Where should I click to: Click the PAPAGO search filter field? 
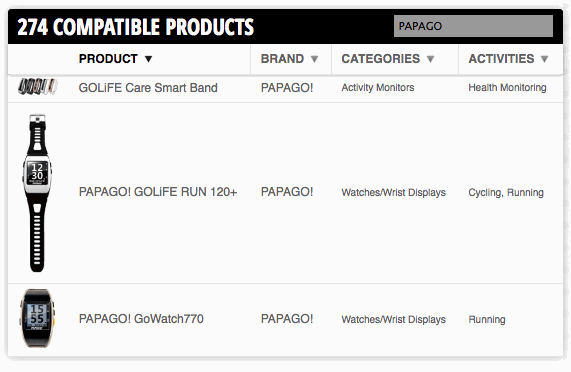click(473, 26)
